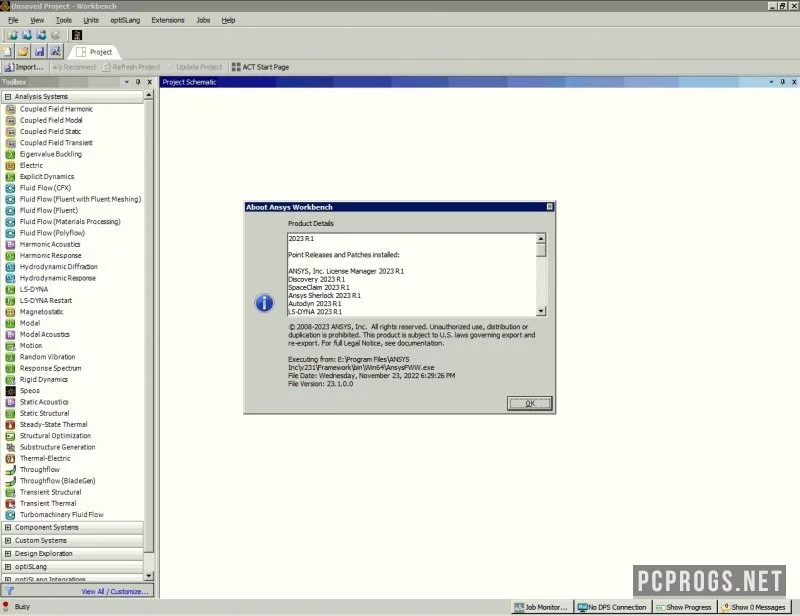800x616 pixels.
Task: Click the Save floppy disk icon
Action: point(39,52)
